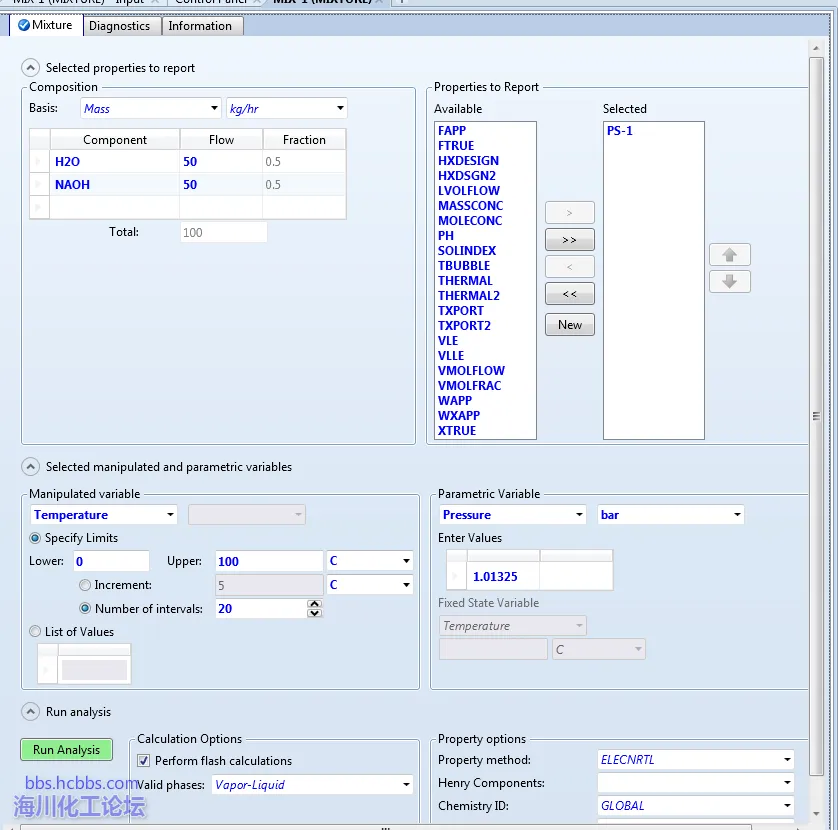Image resolution: width=838 pixels, height=830 pixels.
Task: Collapse the Run analysis section
Action: (x=31, y=712)
